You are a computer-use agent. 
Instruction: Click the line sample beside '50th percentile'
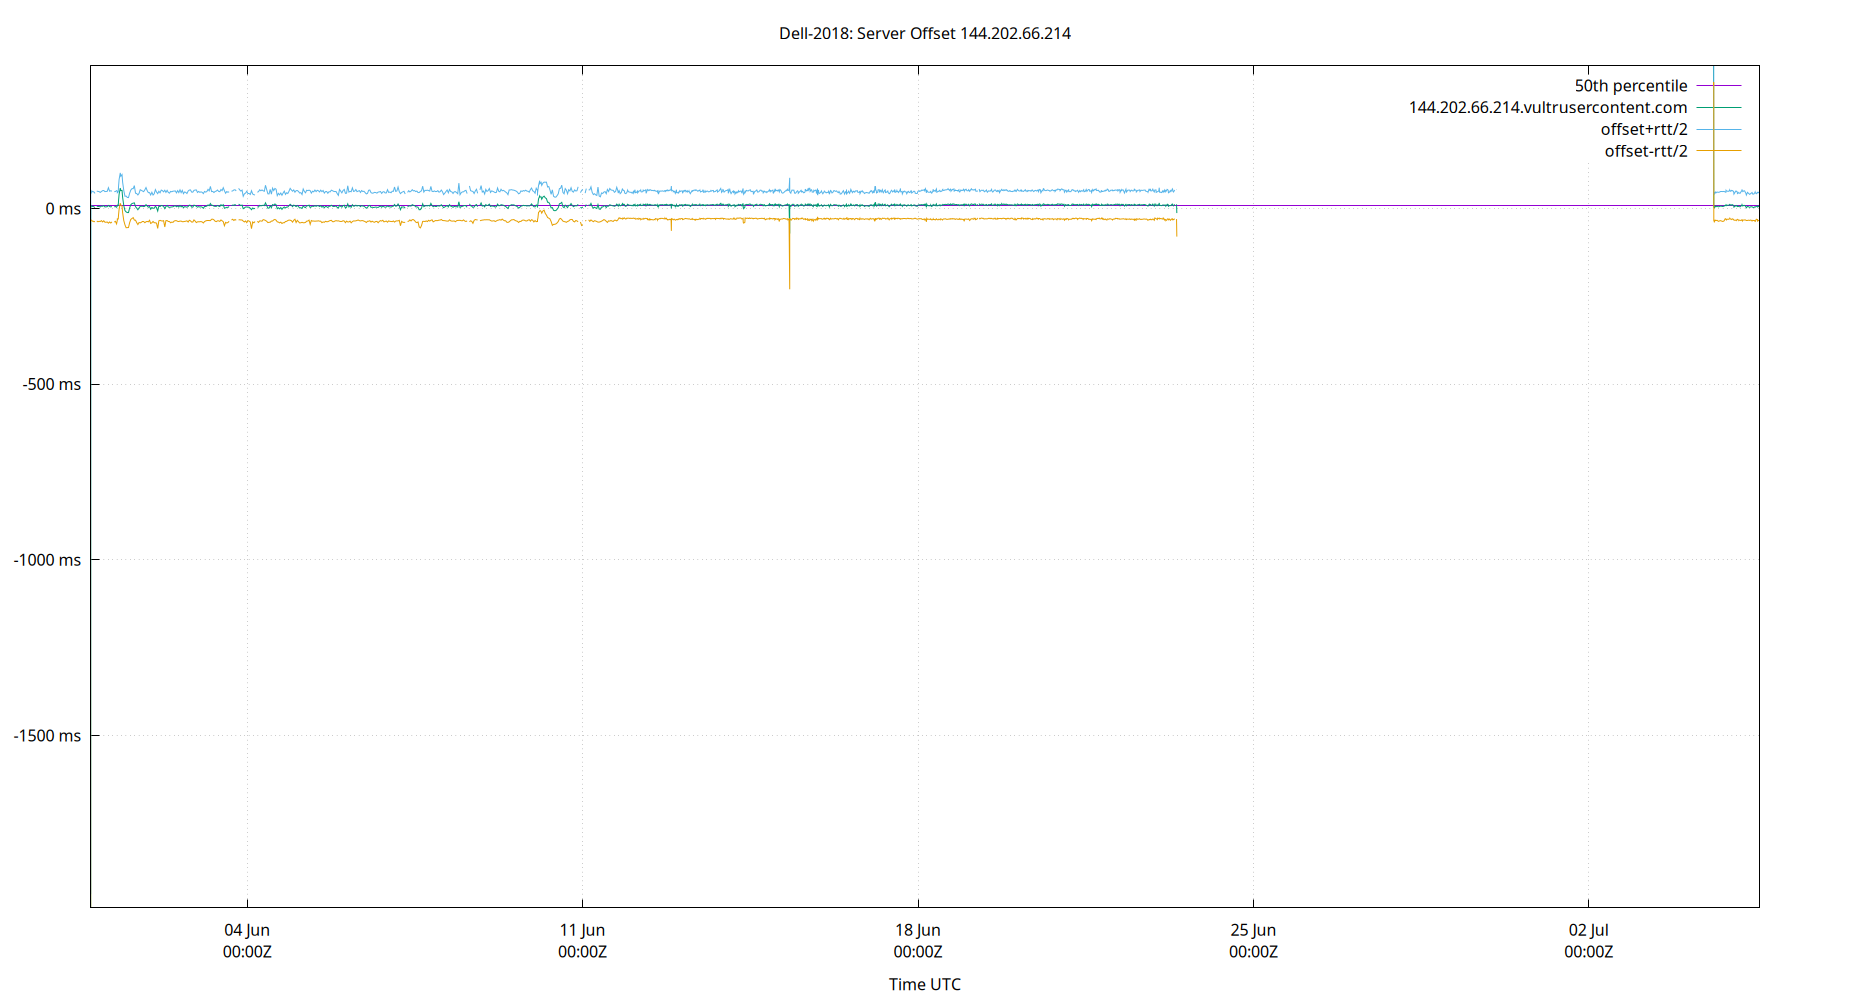pyautogui.click(x=1719, y=86)
